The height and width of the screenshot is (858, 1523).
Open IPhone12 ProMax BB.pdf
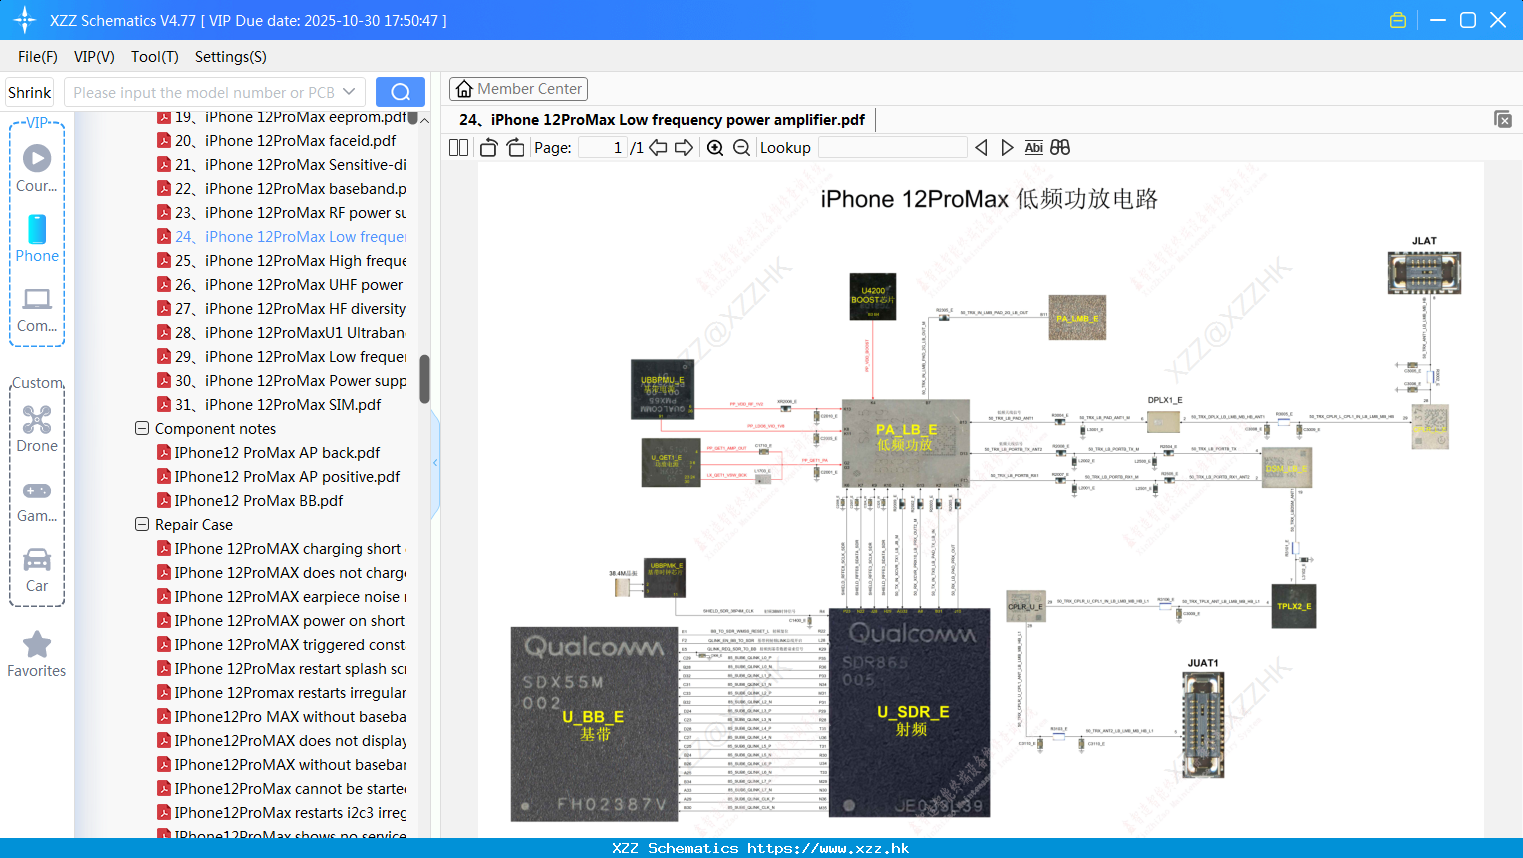coord(258,501)
